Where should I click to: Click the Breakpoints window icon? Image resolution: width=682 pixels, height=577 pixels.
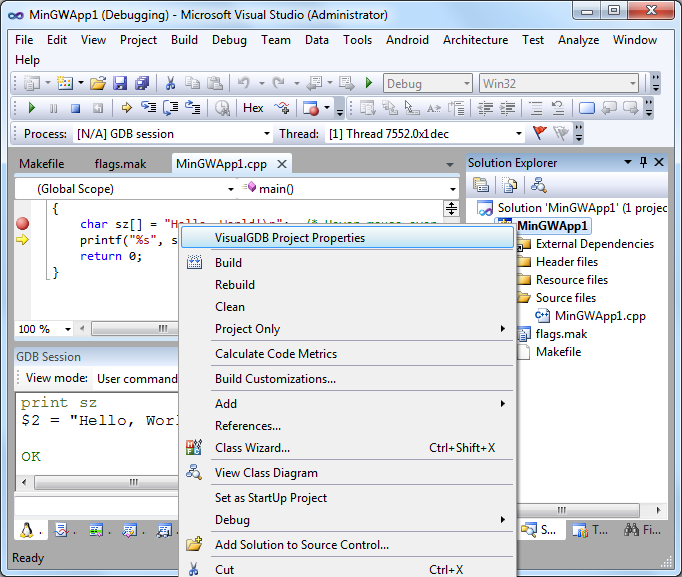click(311, 108)
